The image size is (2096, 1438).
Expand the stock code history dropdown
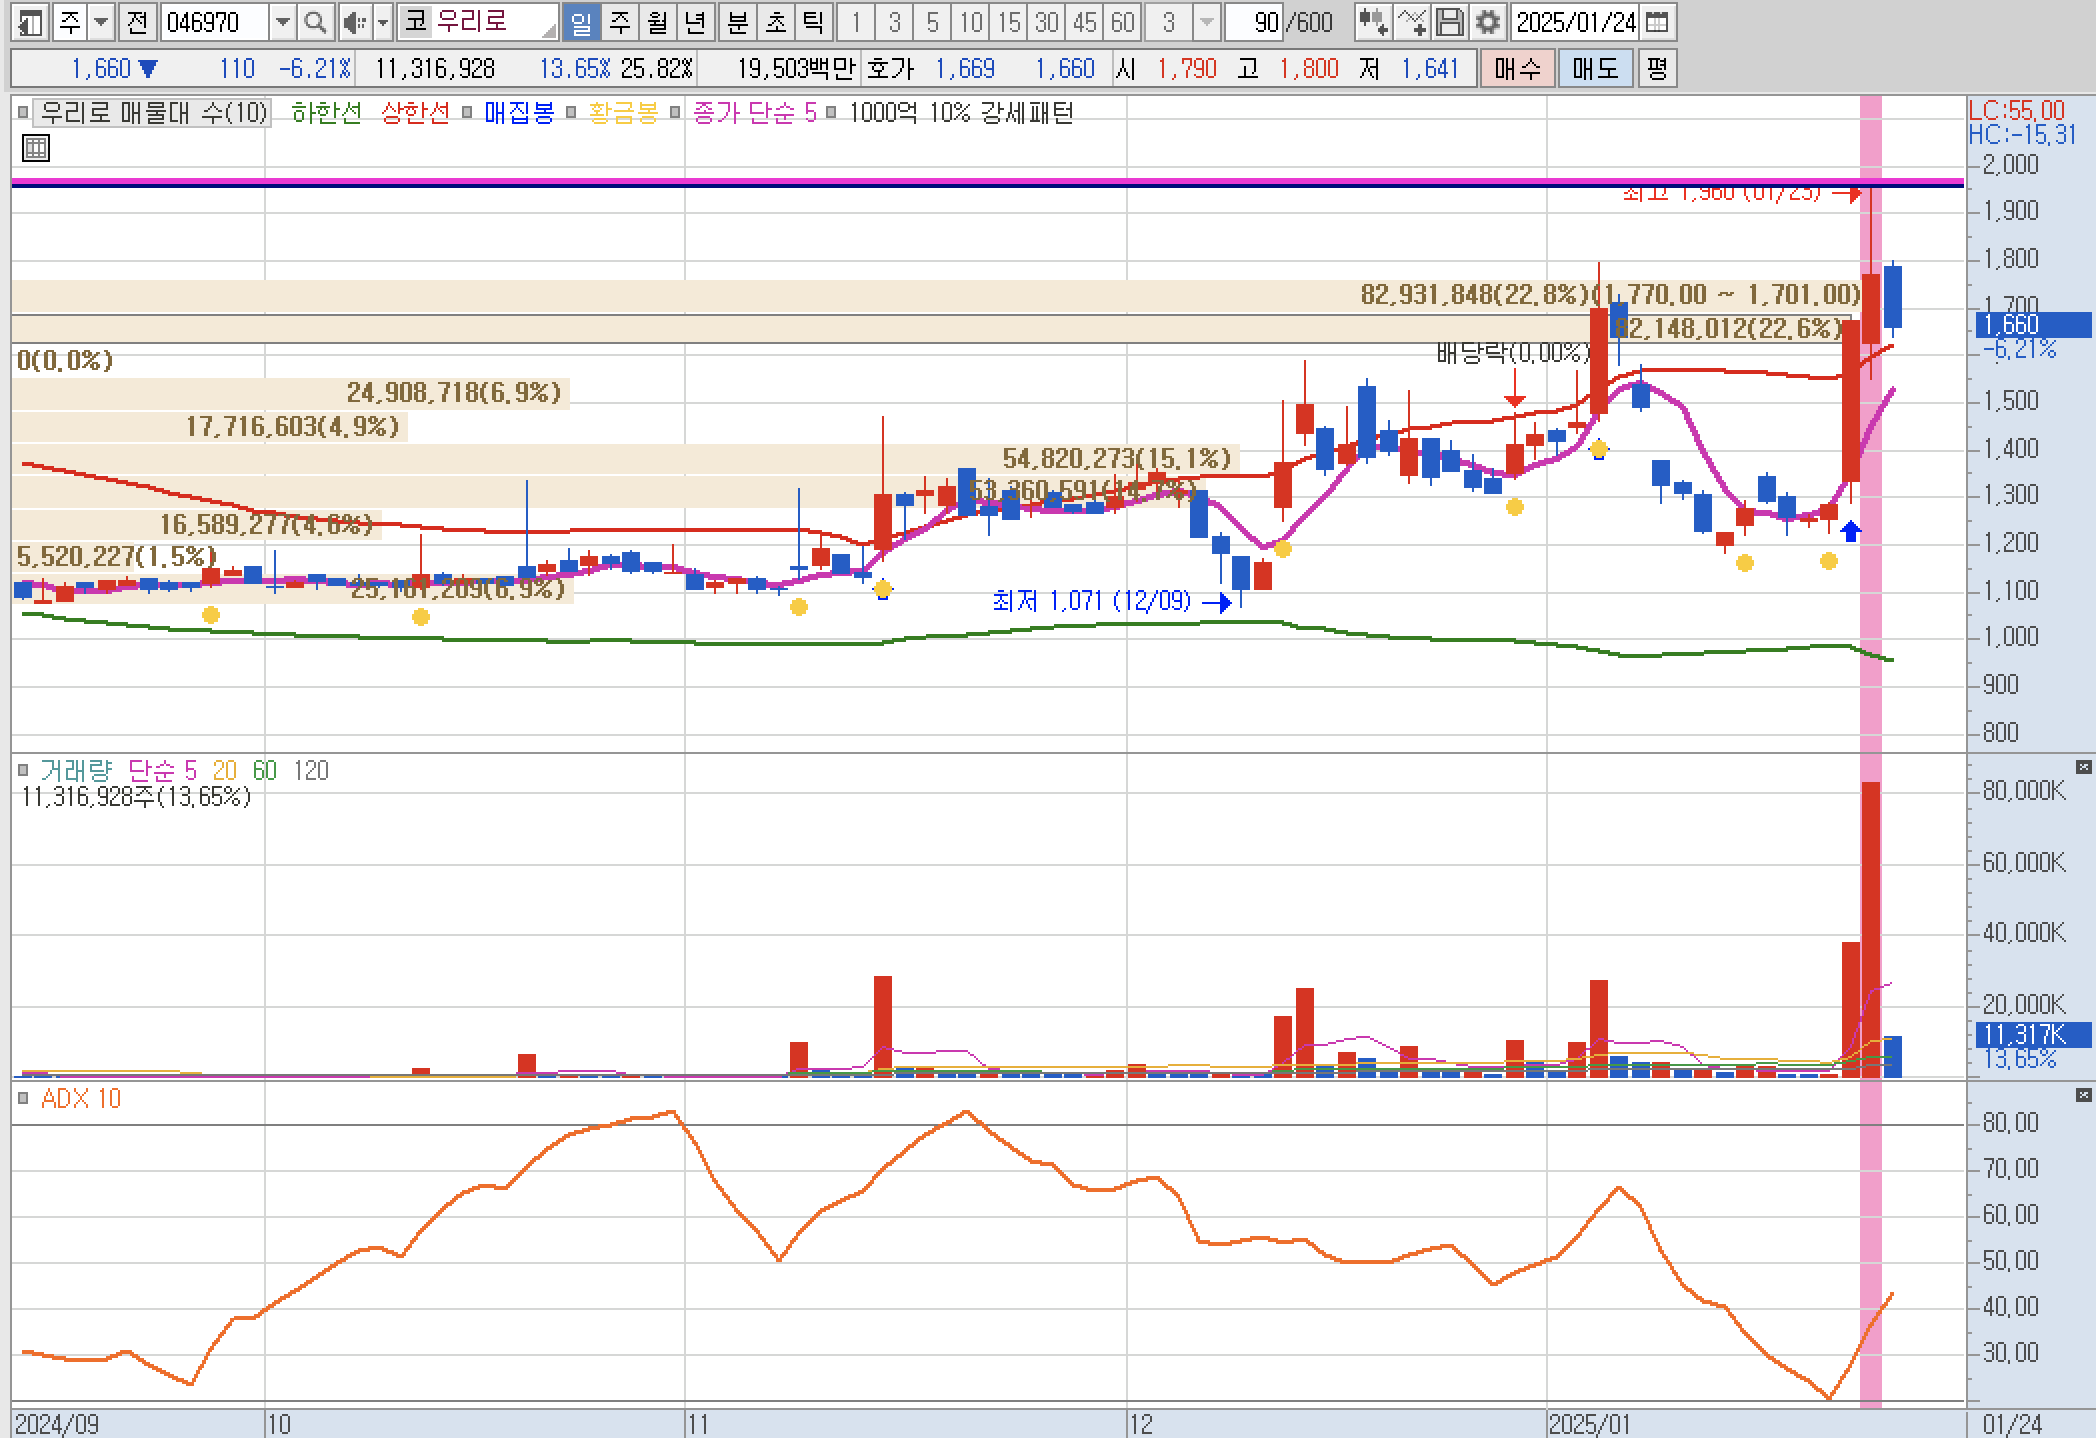click(x=283, y=22)
